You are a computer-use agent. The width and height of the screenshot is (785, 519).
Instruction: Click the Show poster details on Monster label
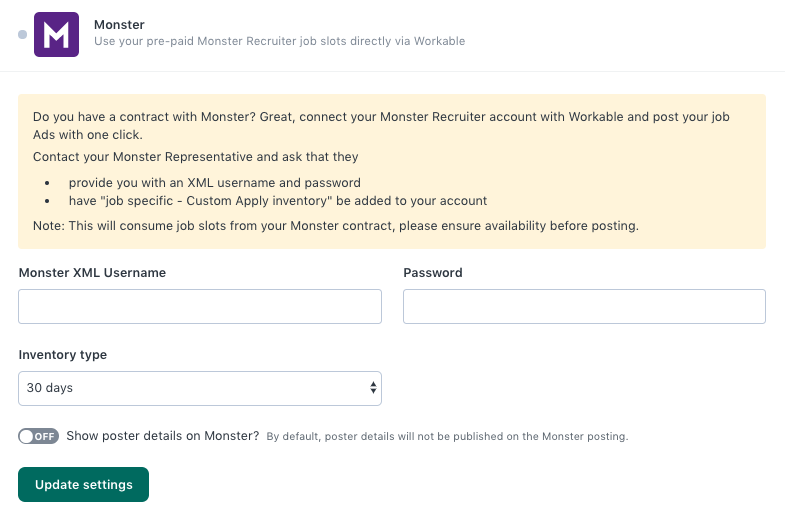coord(163,436)
